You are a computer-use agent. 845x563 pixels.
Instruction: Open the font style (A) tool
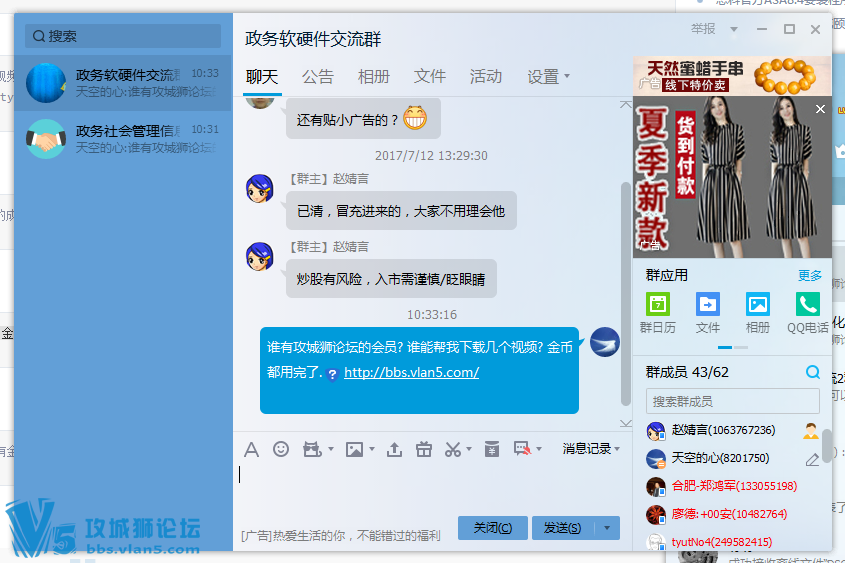[251, 449]
